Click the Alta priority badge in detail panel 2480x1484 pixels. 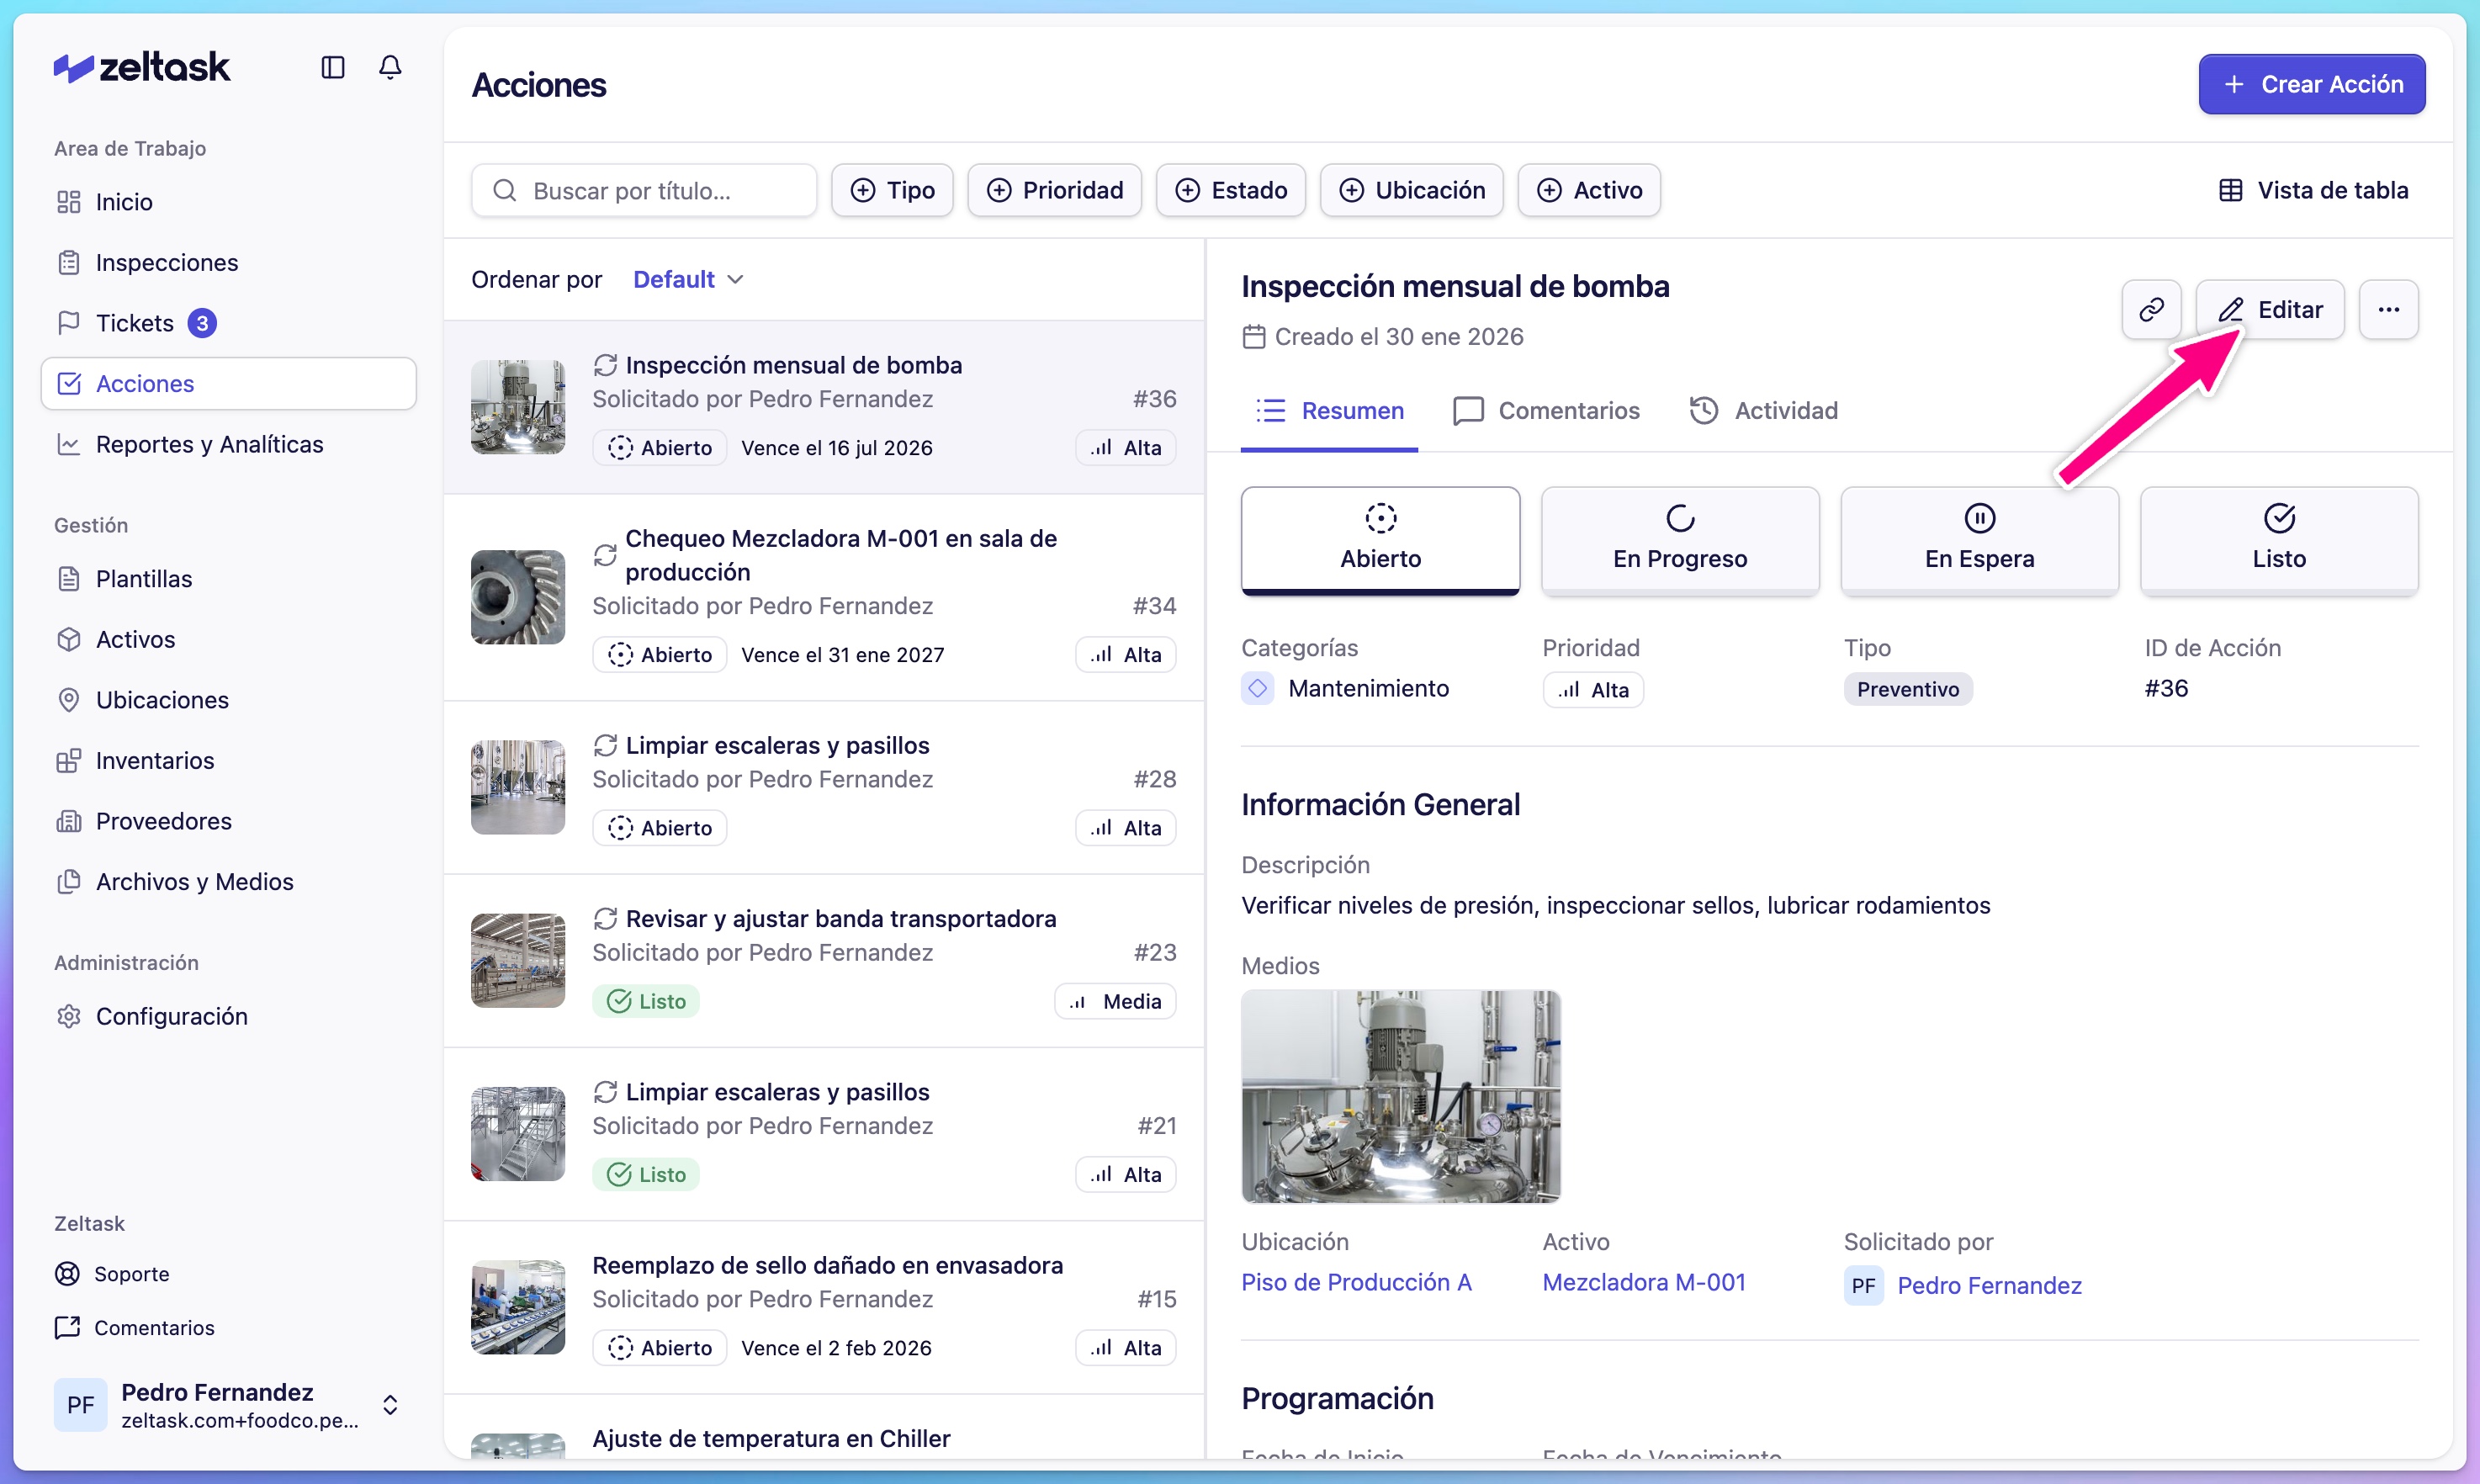pyautogui.click(x=1593, y=690)
